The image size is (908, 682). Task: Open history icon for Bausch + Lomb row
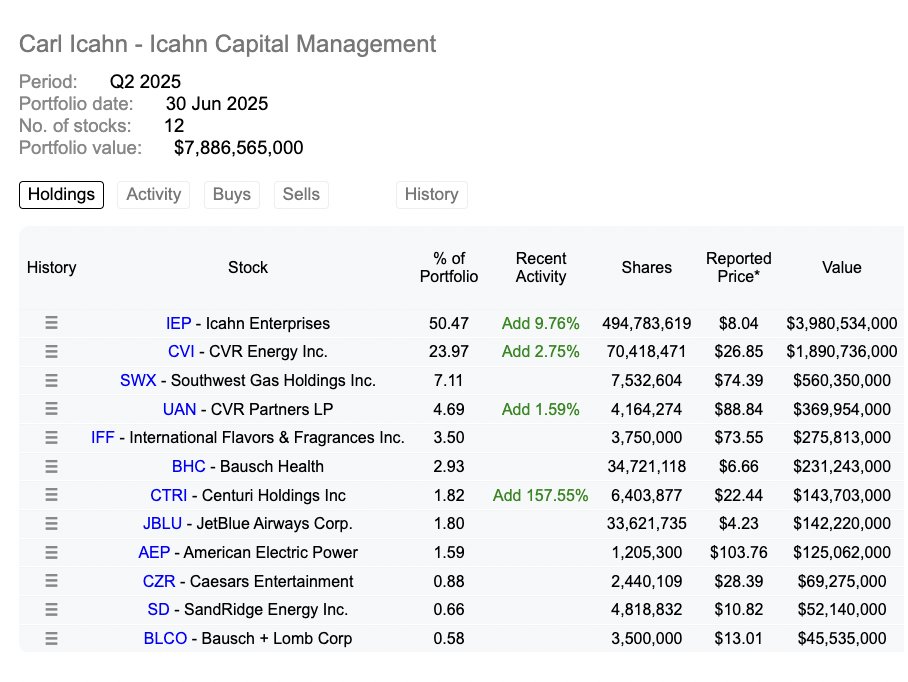pos(52,639)
